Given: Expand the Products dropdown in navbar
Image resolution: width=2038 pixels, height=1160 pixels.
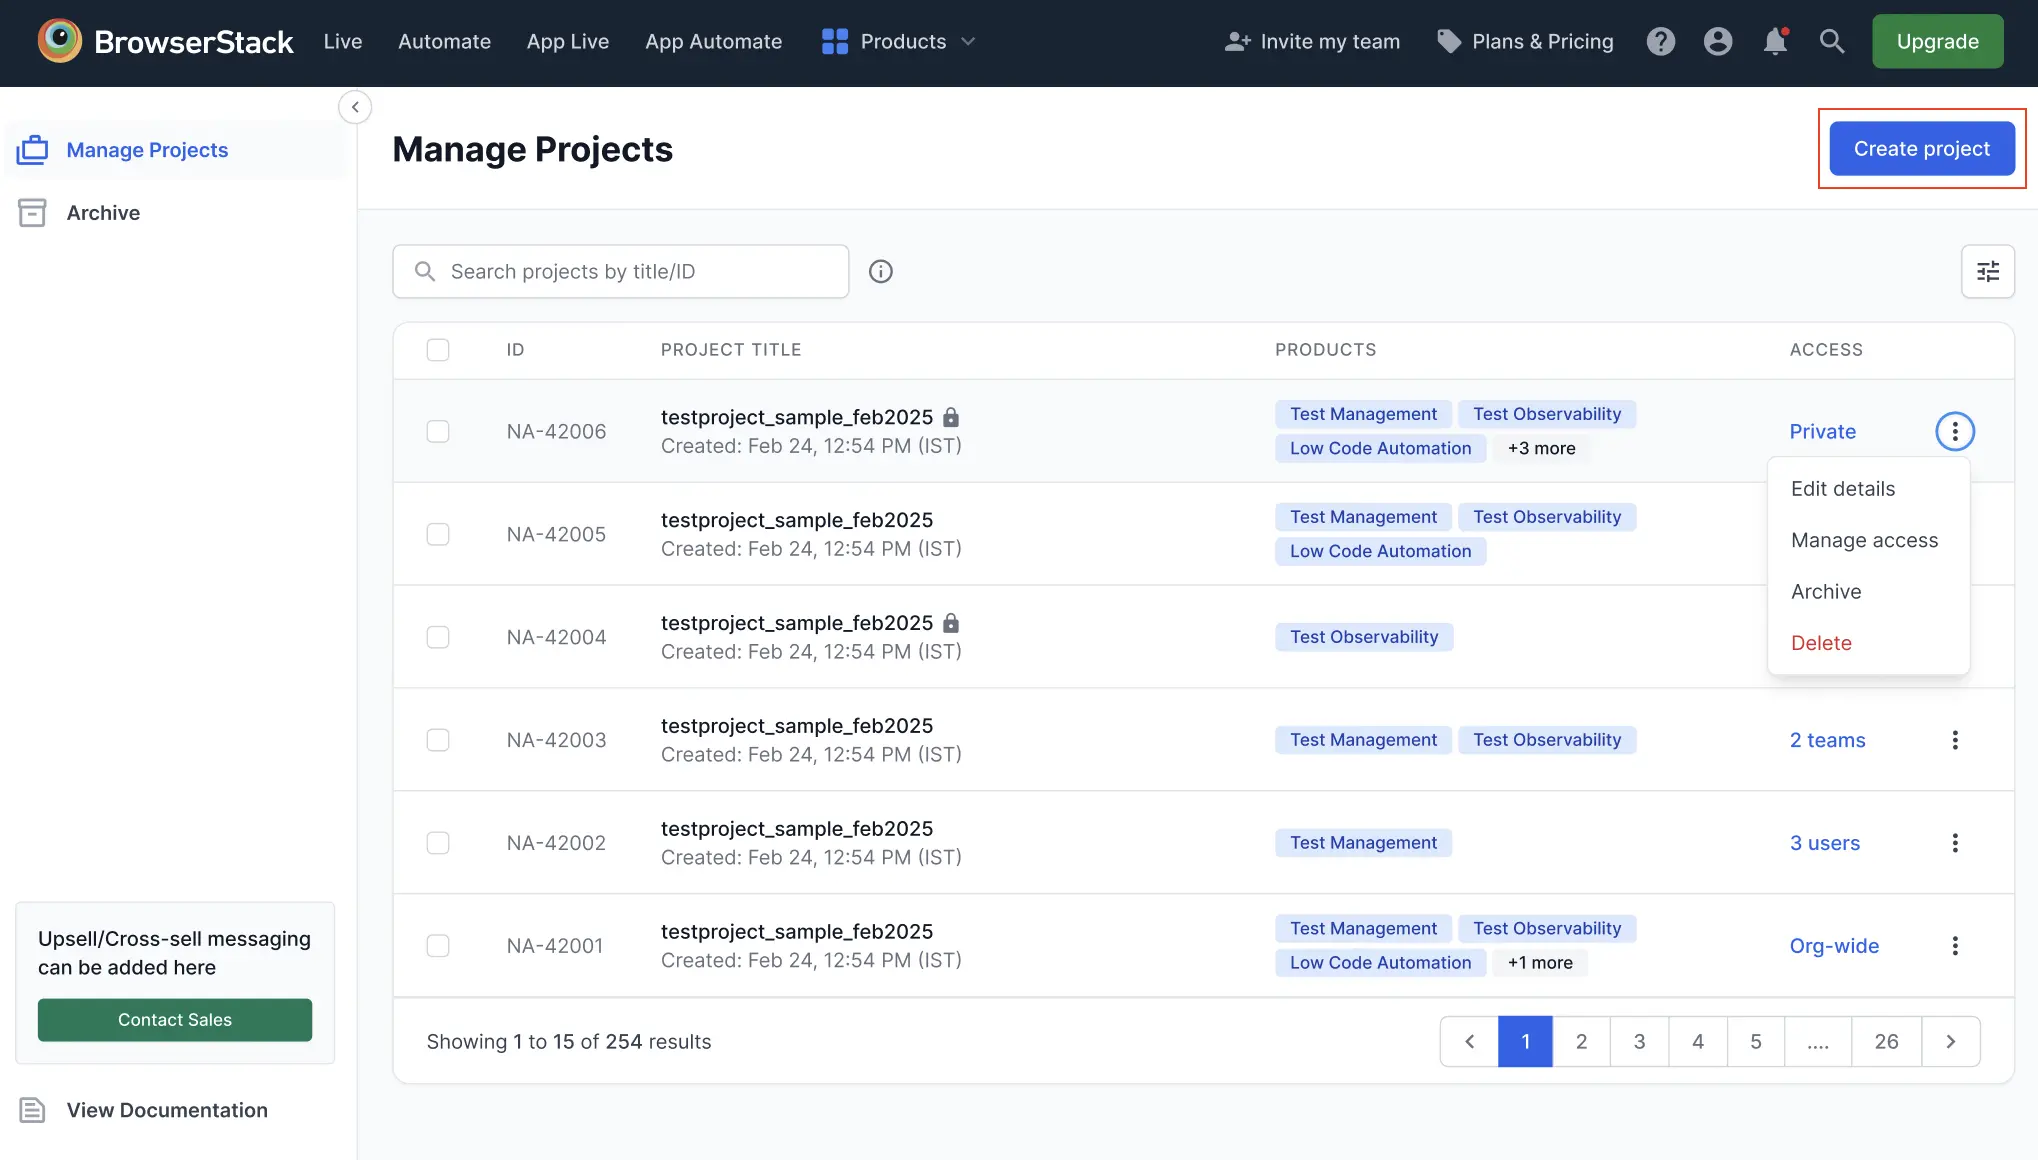Looking at the screenshot, I should pyautogui.click(x=898, y=42).
